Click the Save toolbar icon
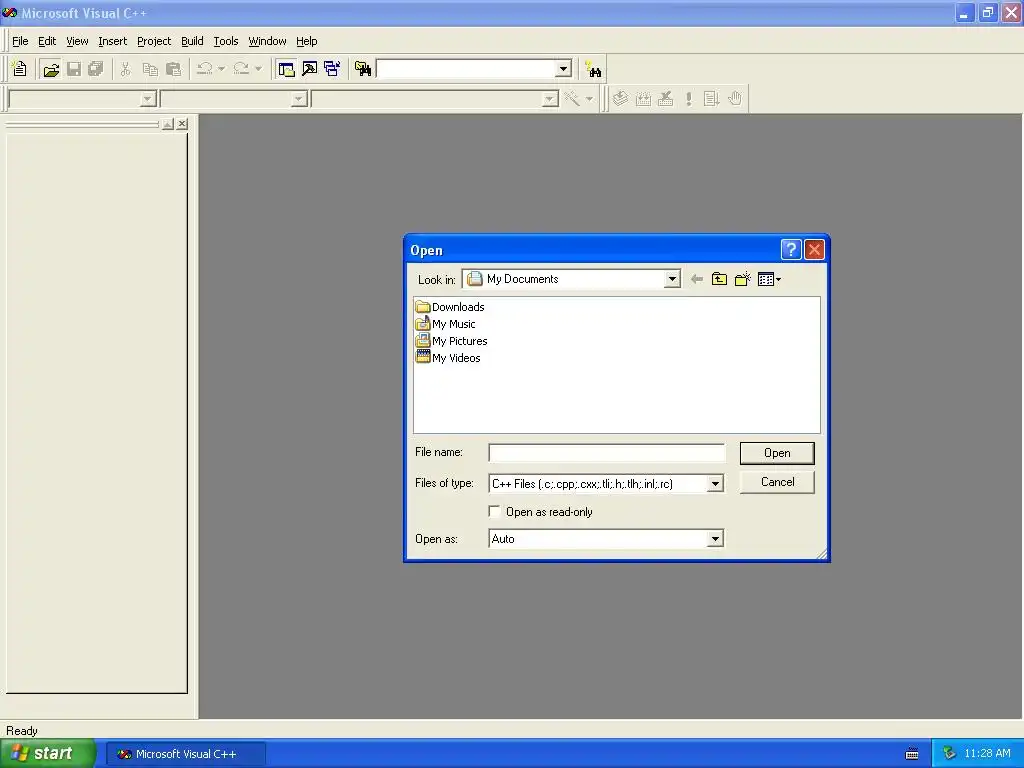The width and height of the screenshot is (1024, 768). 74,69
